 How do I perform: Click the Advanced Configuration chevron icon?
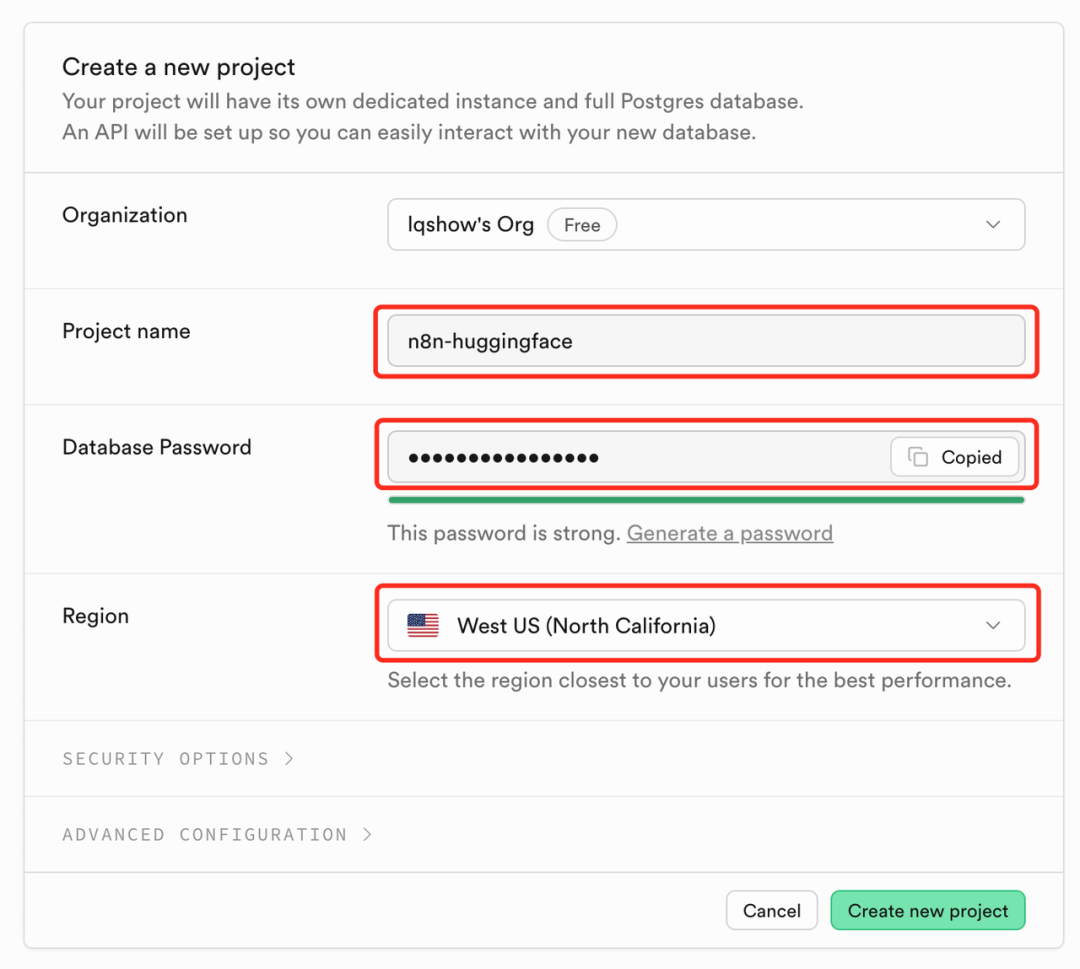coord(367,834)
